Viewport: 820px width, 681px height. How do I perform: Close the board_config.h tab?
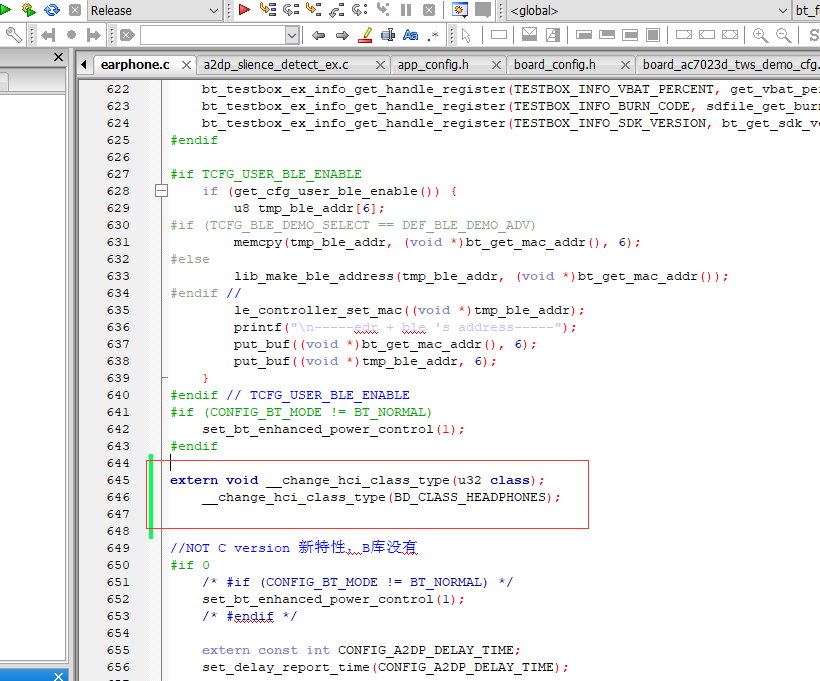point(625,65)
